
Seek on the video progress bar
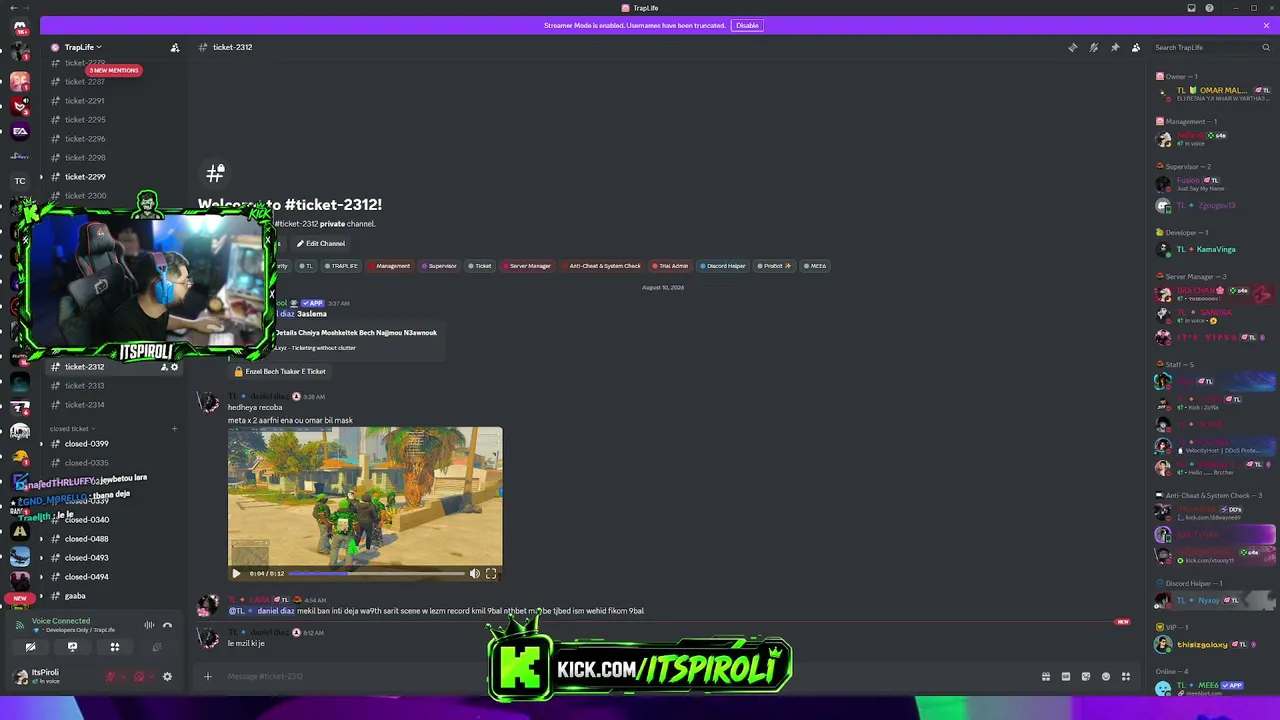point(376,573)
